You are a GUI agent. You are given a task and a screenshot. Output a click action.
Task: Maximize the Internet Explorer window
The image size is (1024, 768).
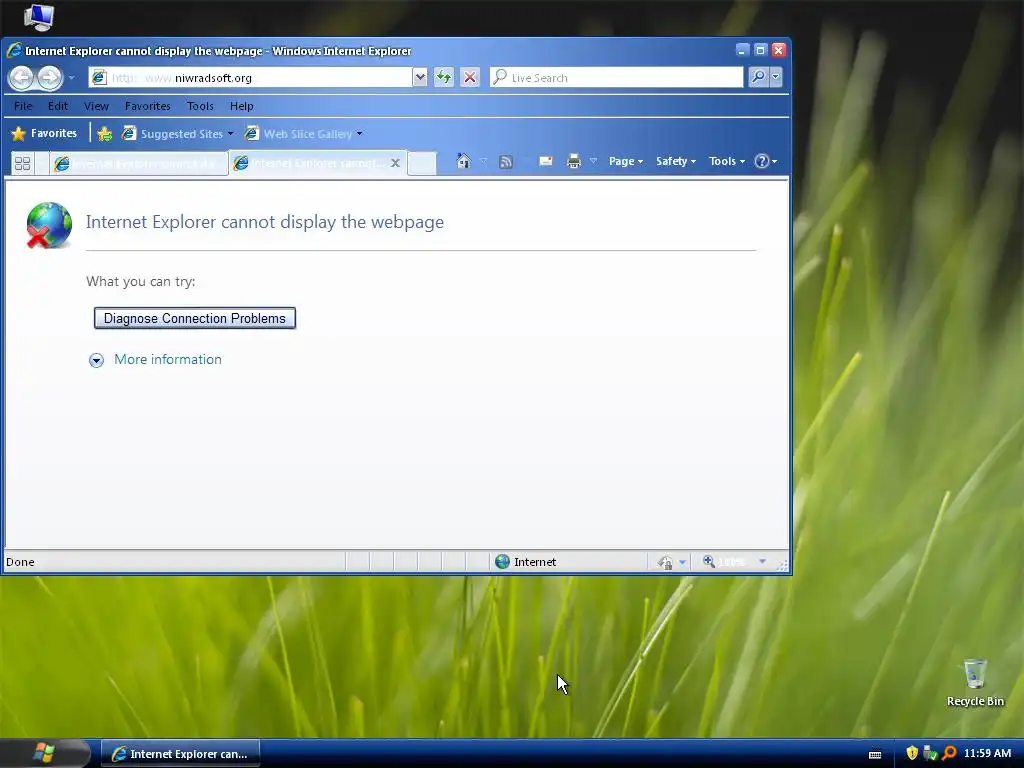click(760, 50)
